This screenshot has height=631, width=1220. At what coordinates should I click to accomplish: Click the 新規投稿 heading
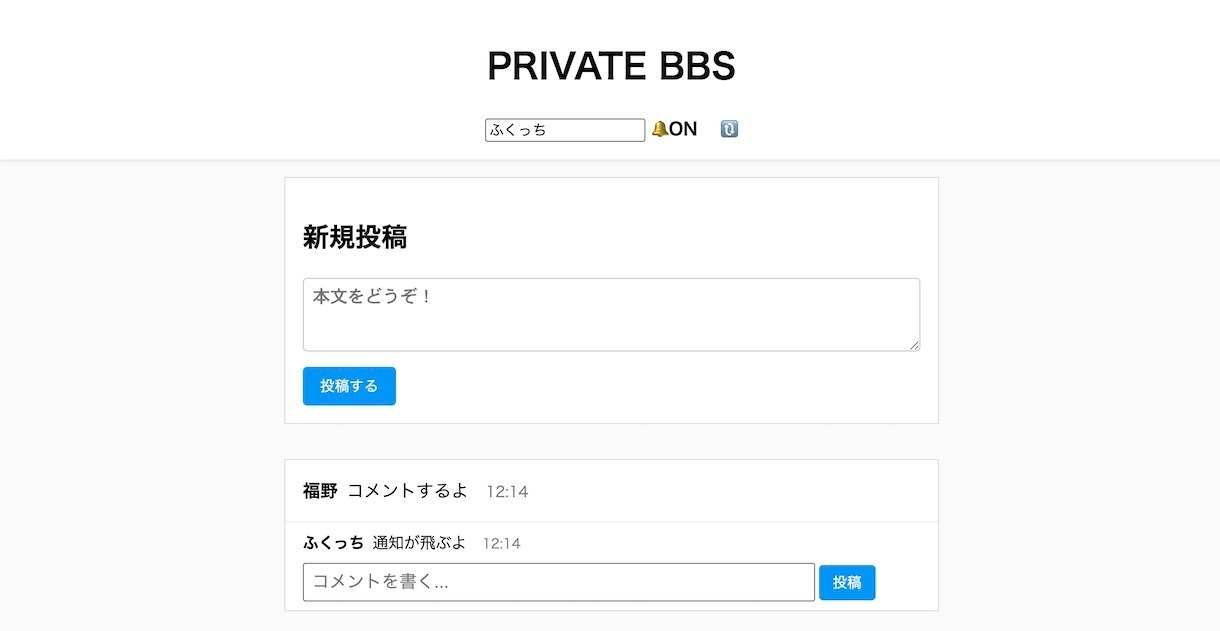pyautogui.click(x=355, y=237)
